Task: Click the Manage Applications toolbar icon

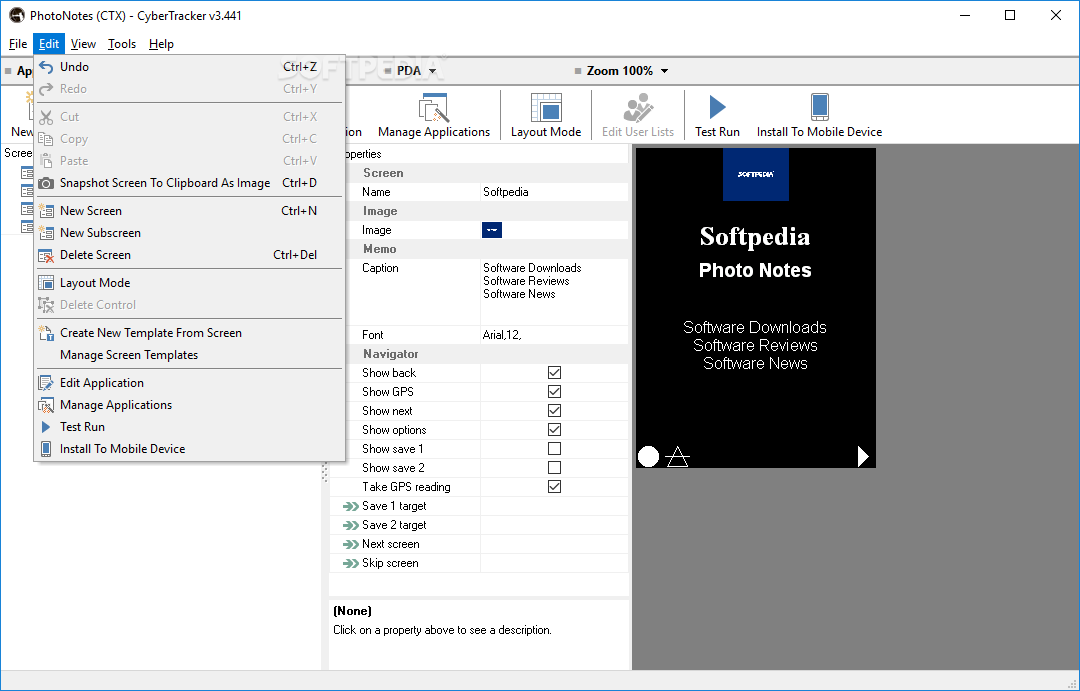Action: point(434,108)
